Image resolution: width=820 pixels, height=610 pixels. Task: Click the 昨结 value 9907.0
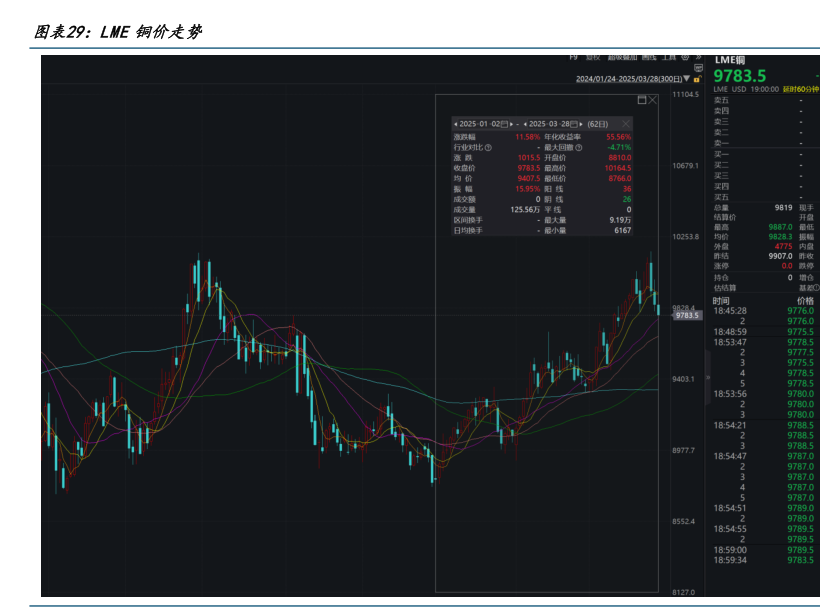tap(781, 256)
